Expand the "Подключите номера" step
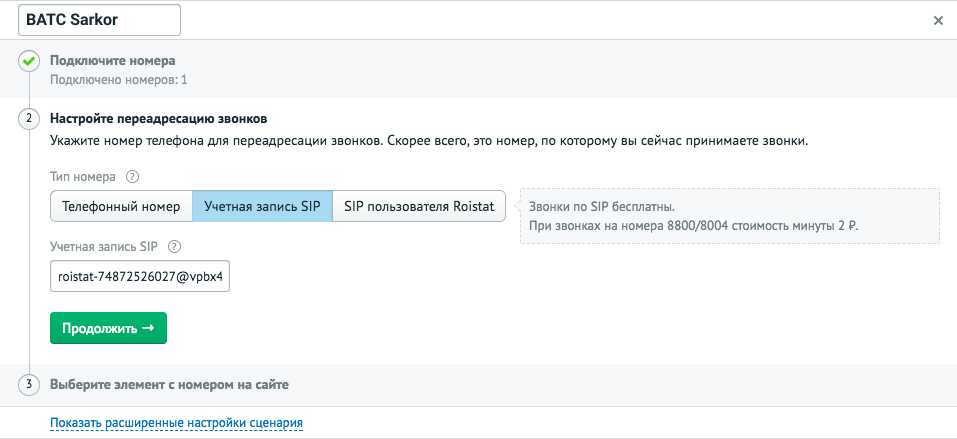 click(x=112, y=61)
